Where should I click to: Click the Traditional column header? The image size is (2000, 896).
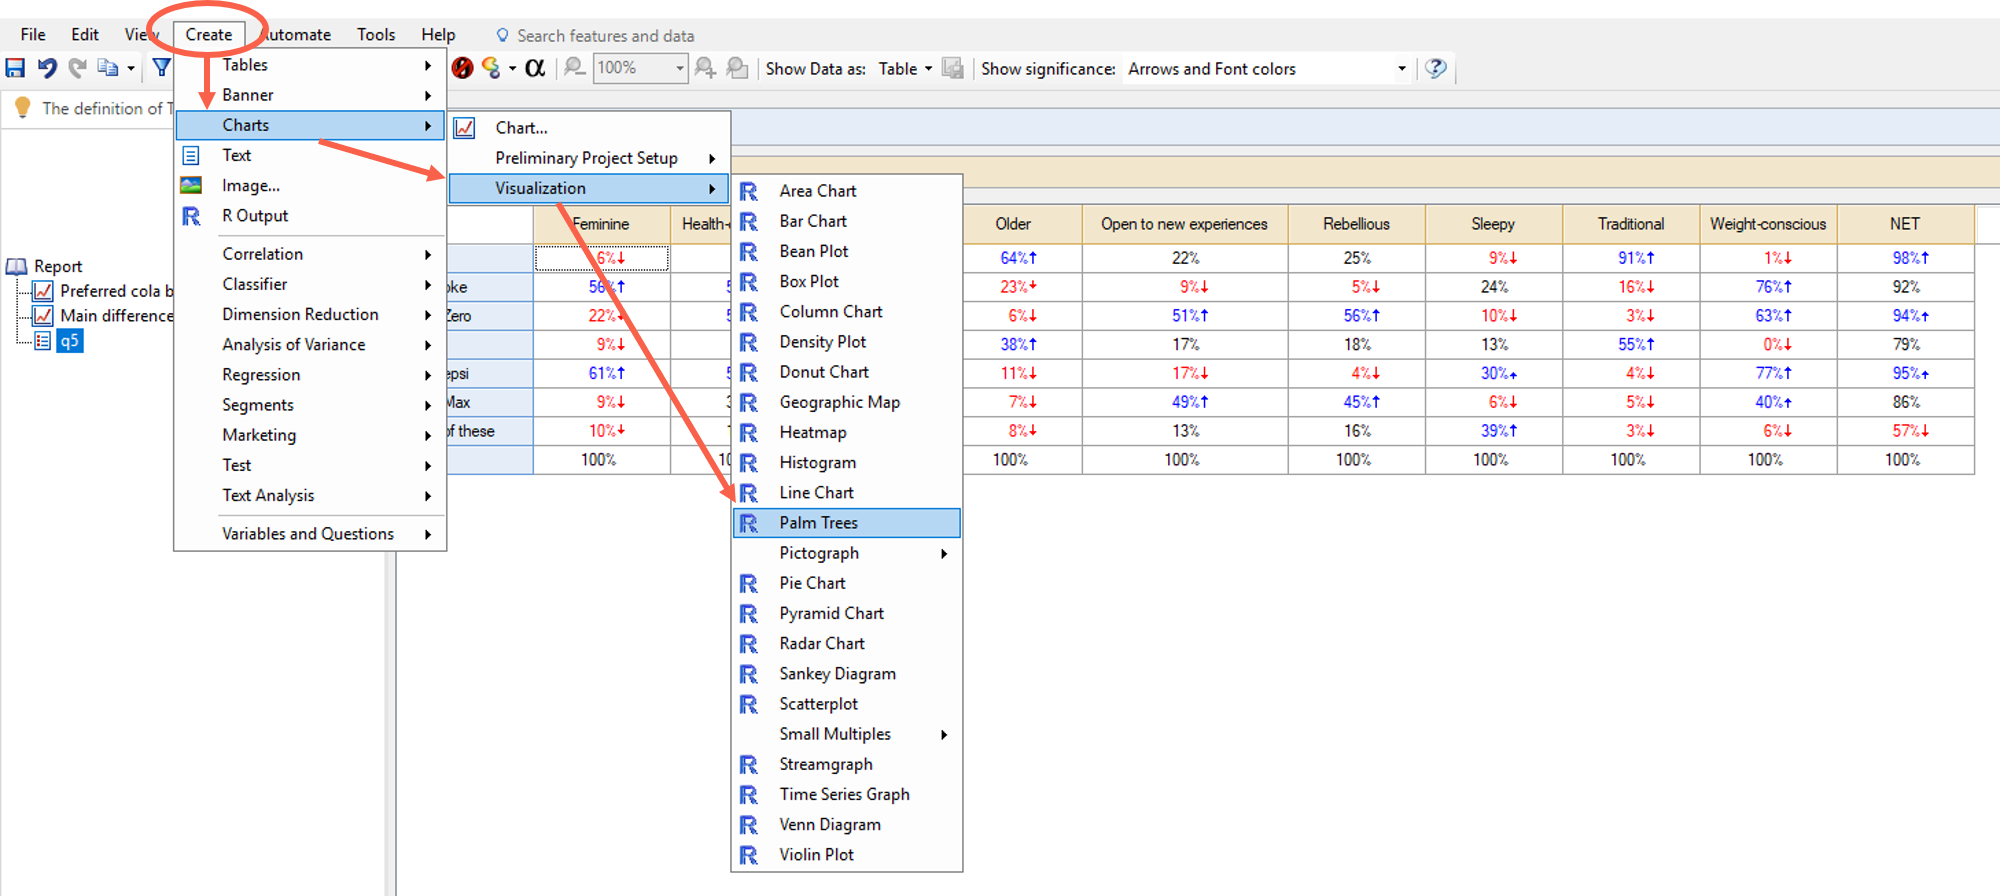tap(1631, 224)
